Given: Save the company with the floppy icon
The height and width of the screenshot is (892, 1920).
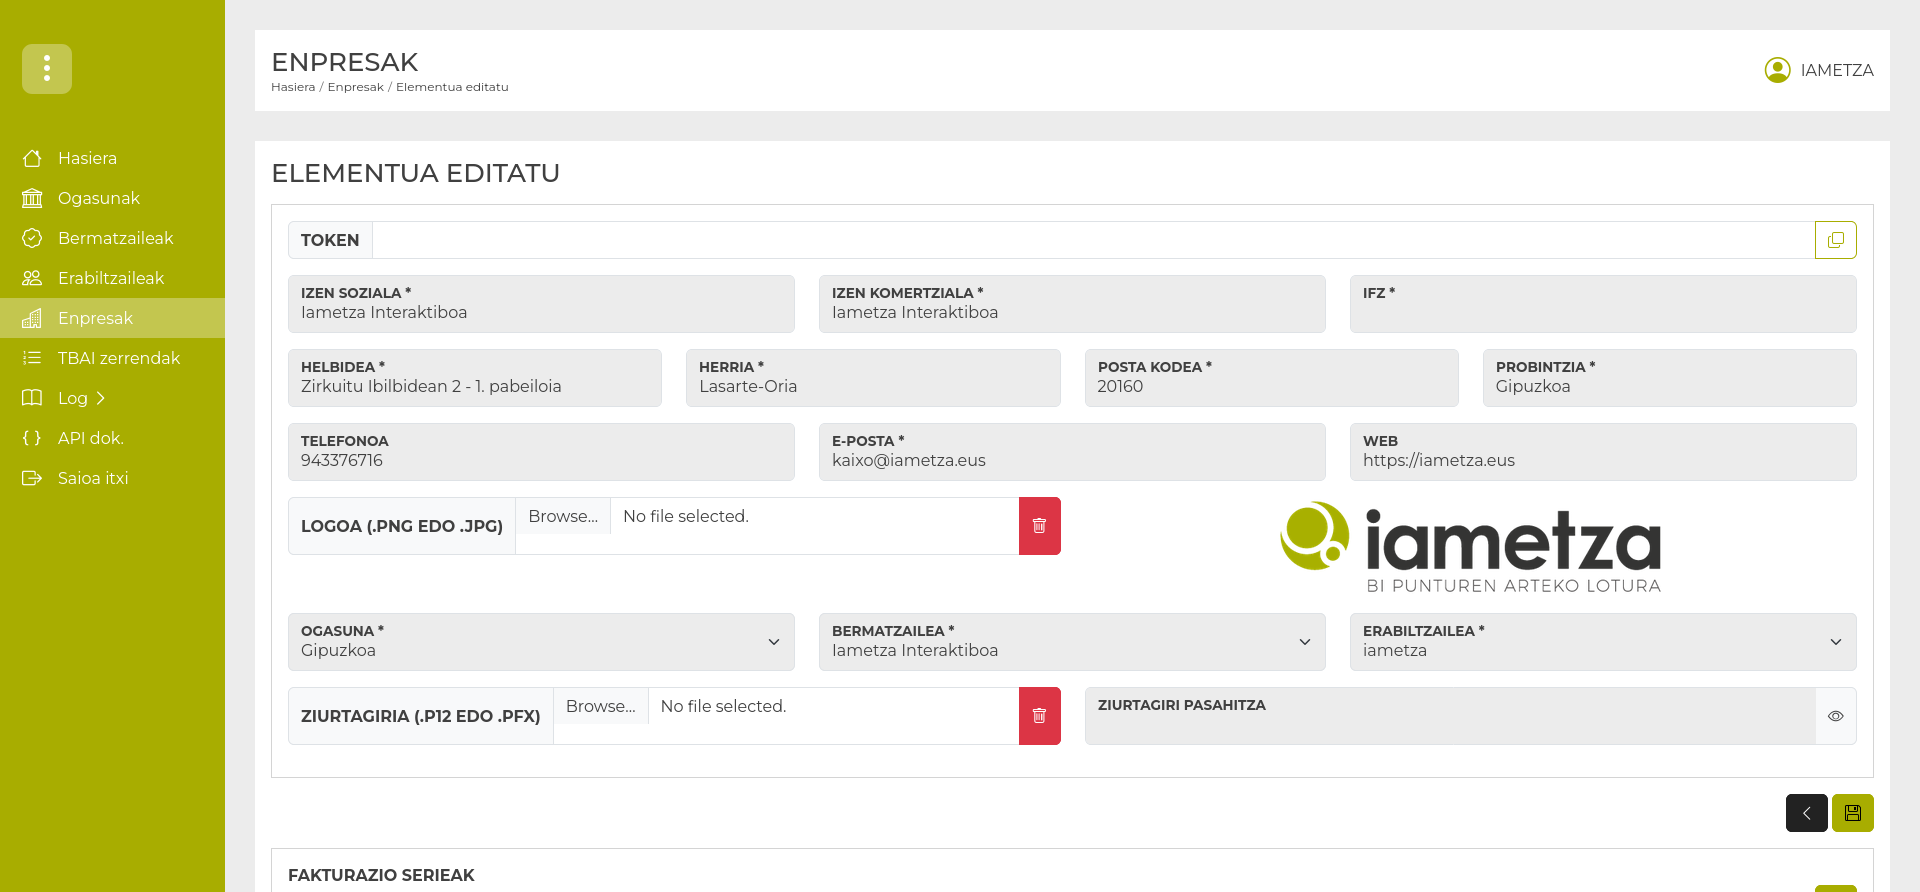Looking at the screenshot, I should click(1852, 813).
